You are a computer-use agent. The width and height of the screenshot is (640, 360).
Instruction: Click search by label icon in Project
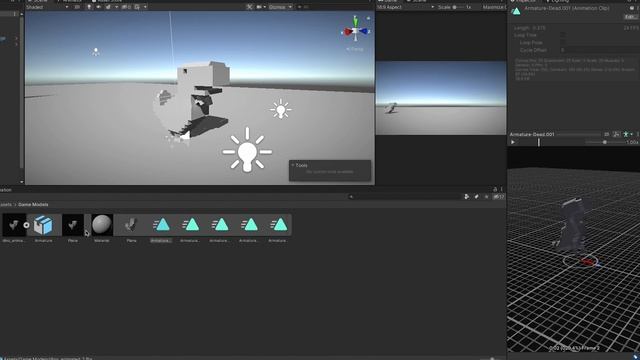pyautogui.click(x=476, y=197)
